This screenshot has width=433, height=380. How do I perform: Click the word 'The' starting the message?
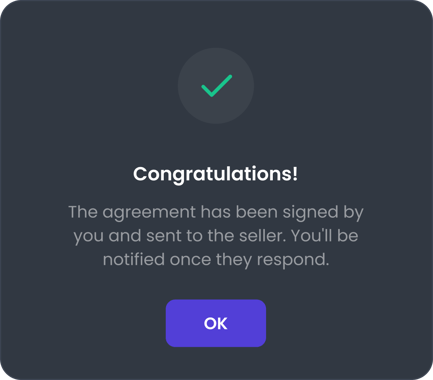click(x=83, y=212)
